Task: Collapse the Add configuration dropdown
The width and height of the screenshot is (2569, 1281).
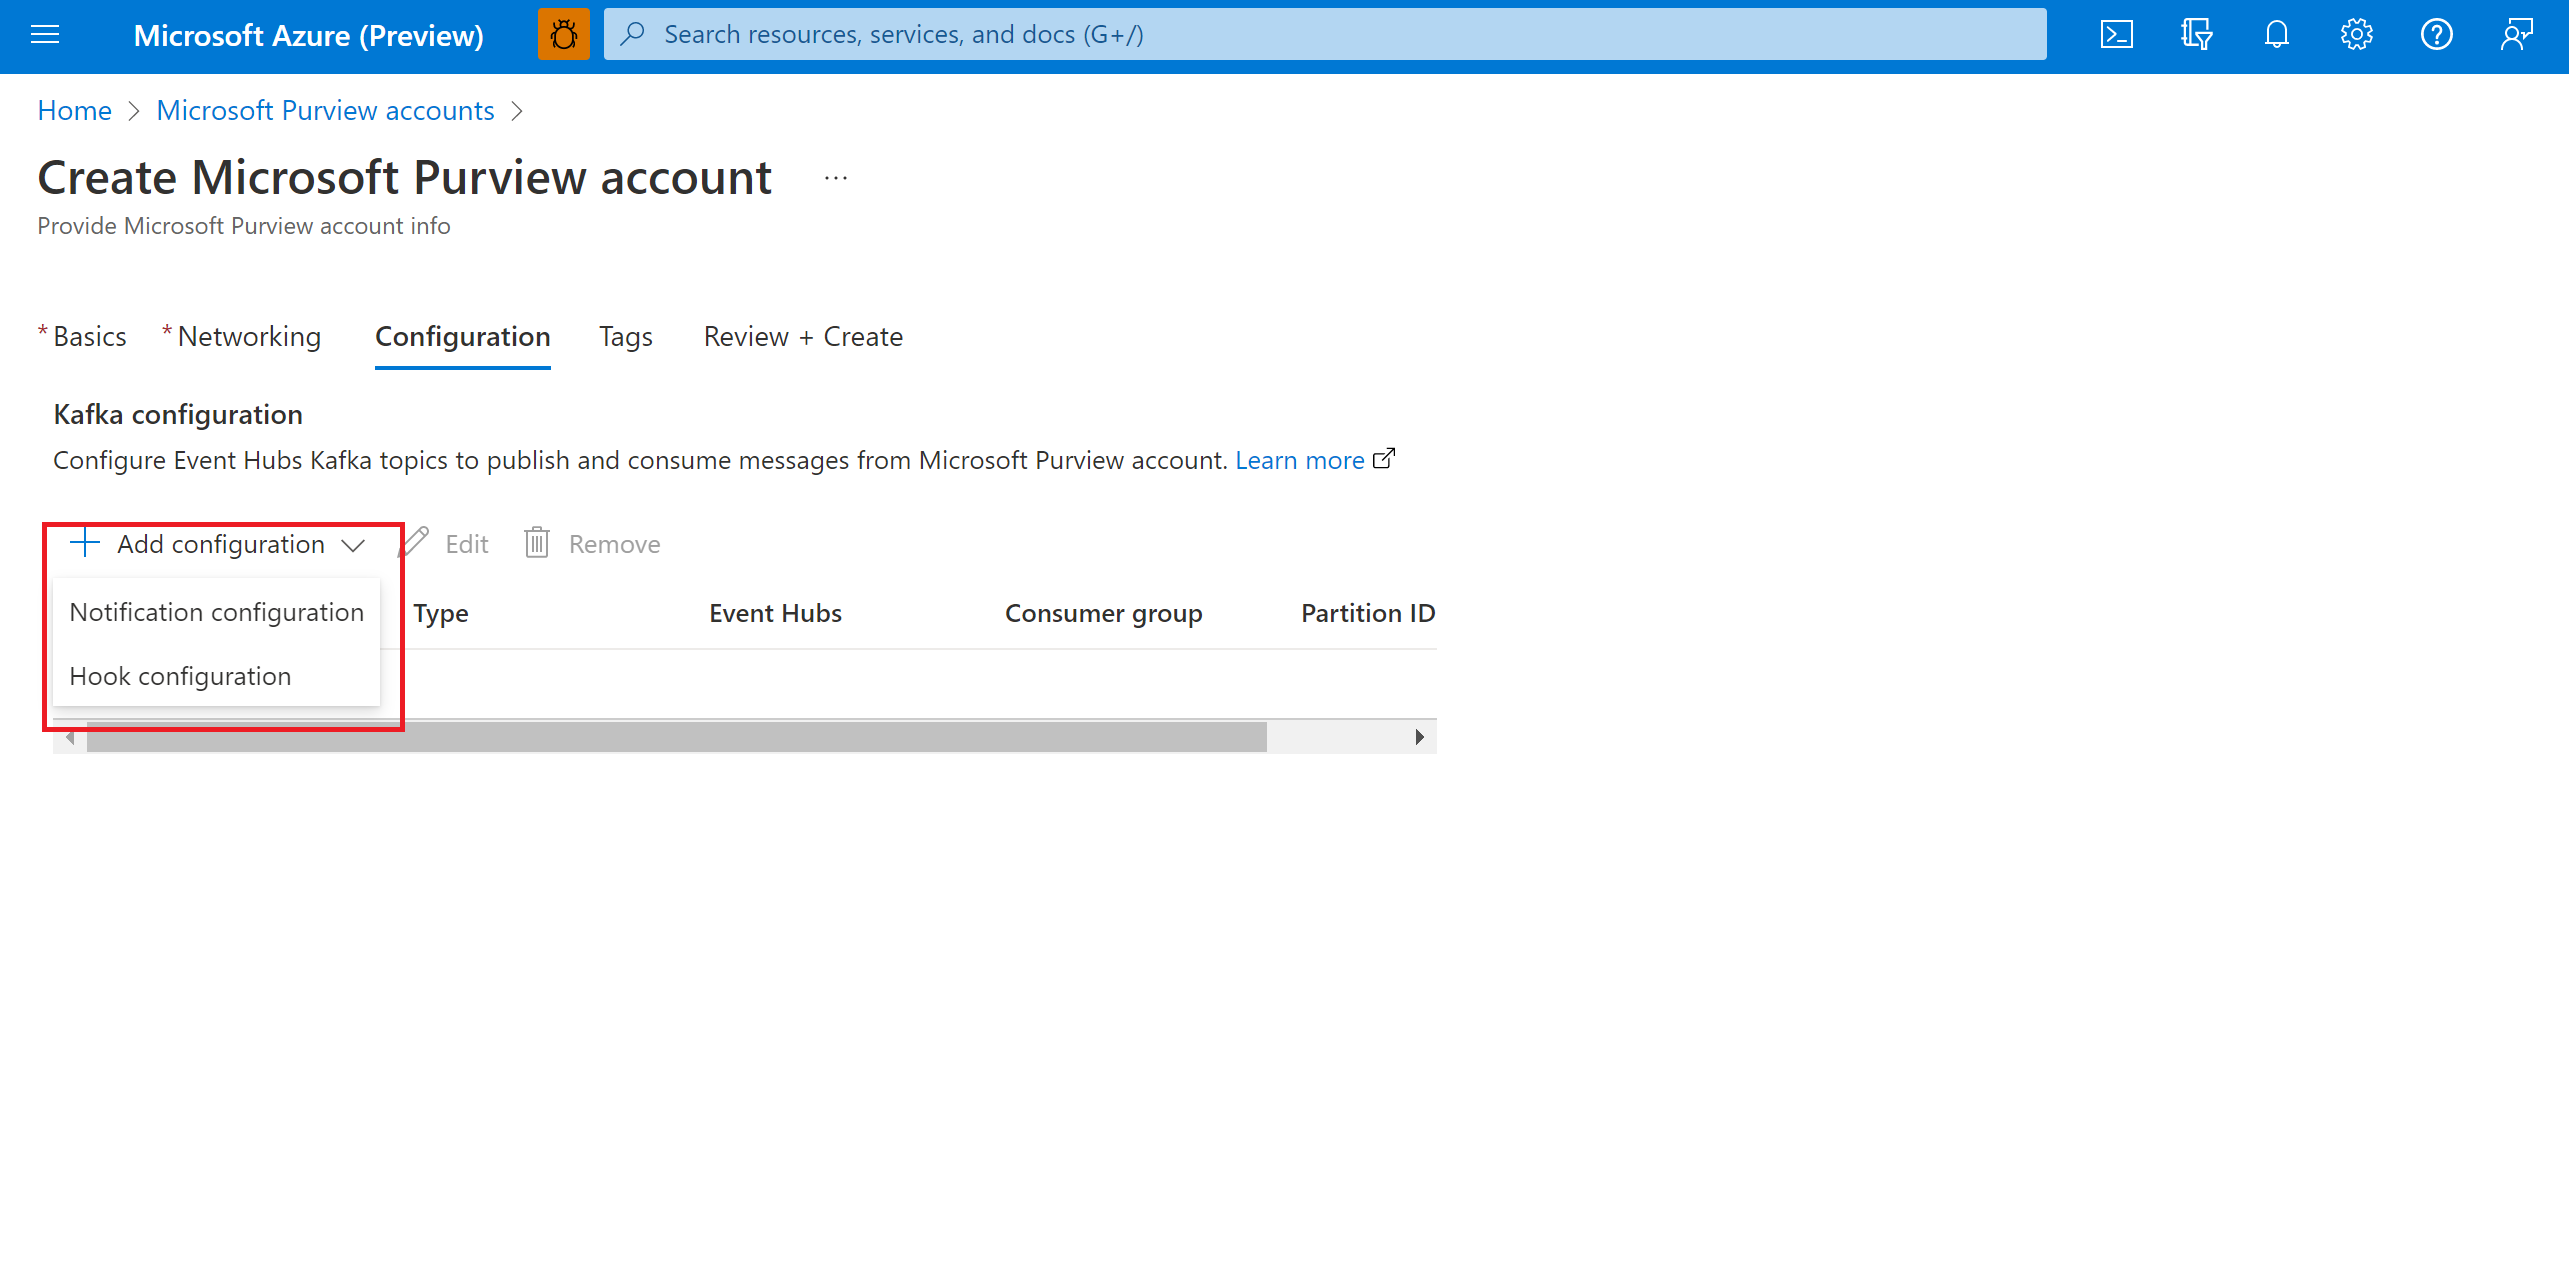Action: click(x=218, y=544)
